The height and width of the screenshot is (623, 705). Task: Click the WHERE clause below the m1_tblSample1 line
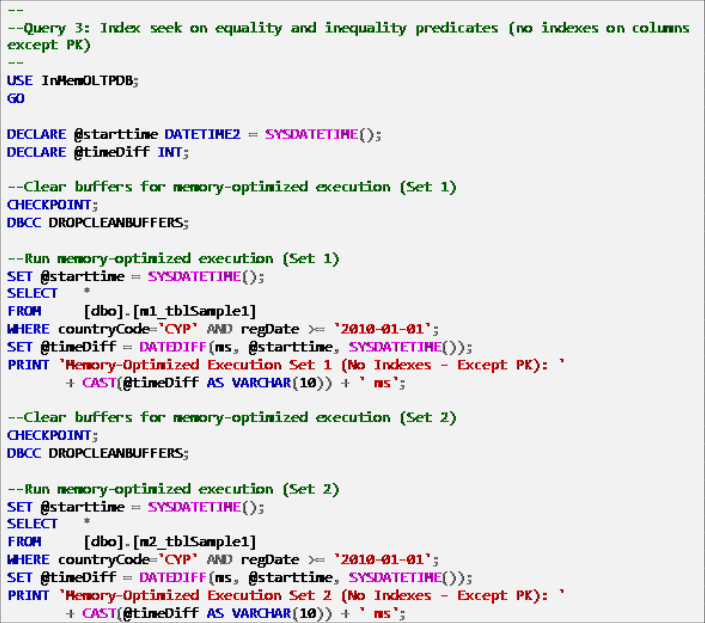(223, 329)
